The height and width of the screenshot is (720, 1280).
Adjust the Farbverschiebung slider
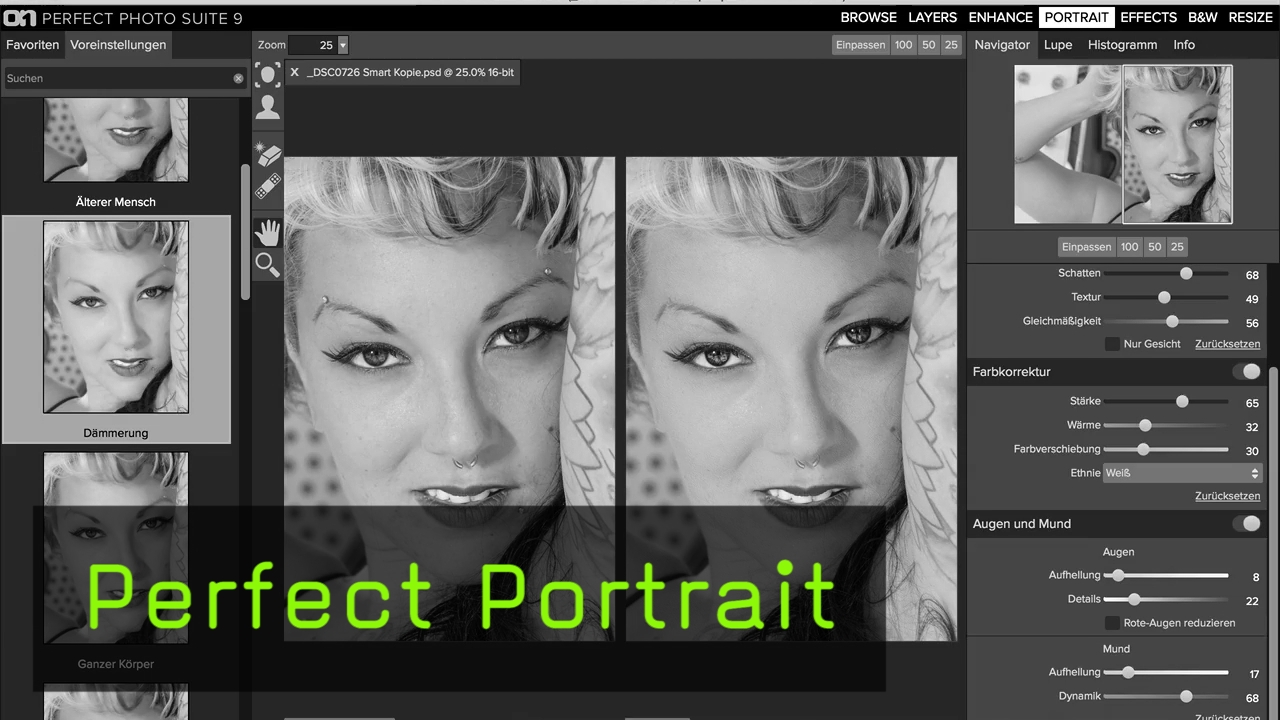[x=1143, y=449]
